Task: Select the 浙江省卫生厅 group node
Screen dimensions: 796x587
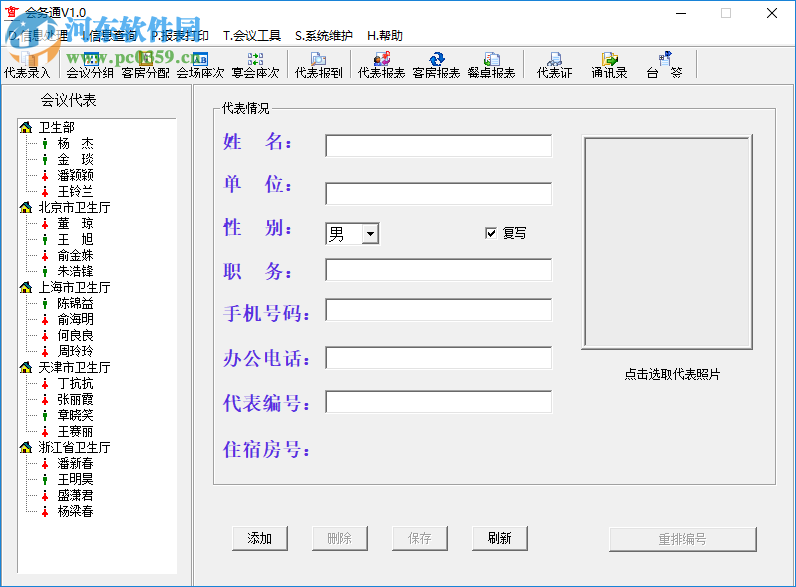Action: [74, 447]
